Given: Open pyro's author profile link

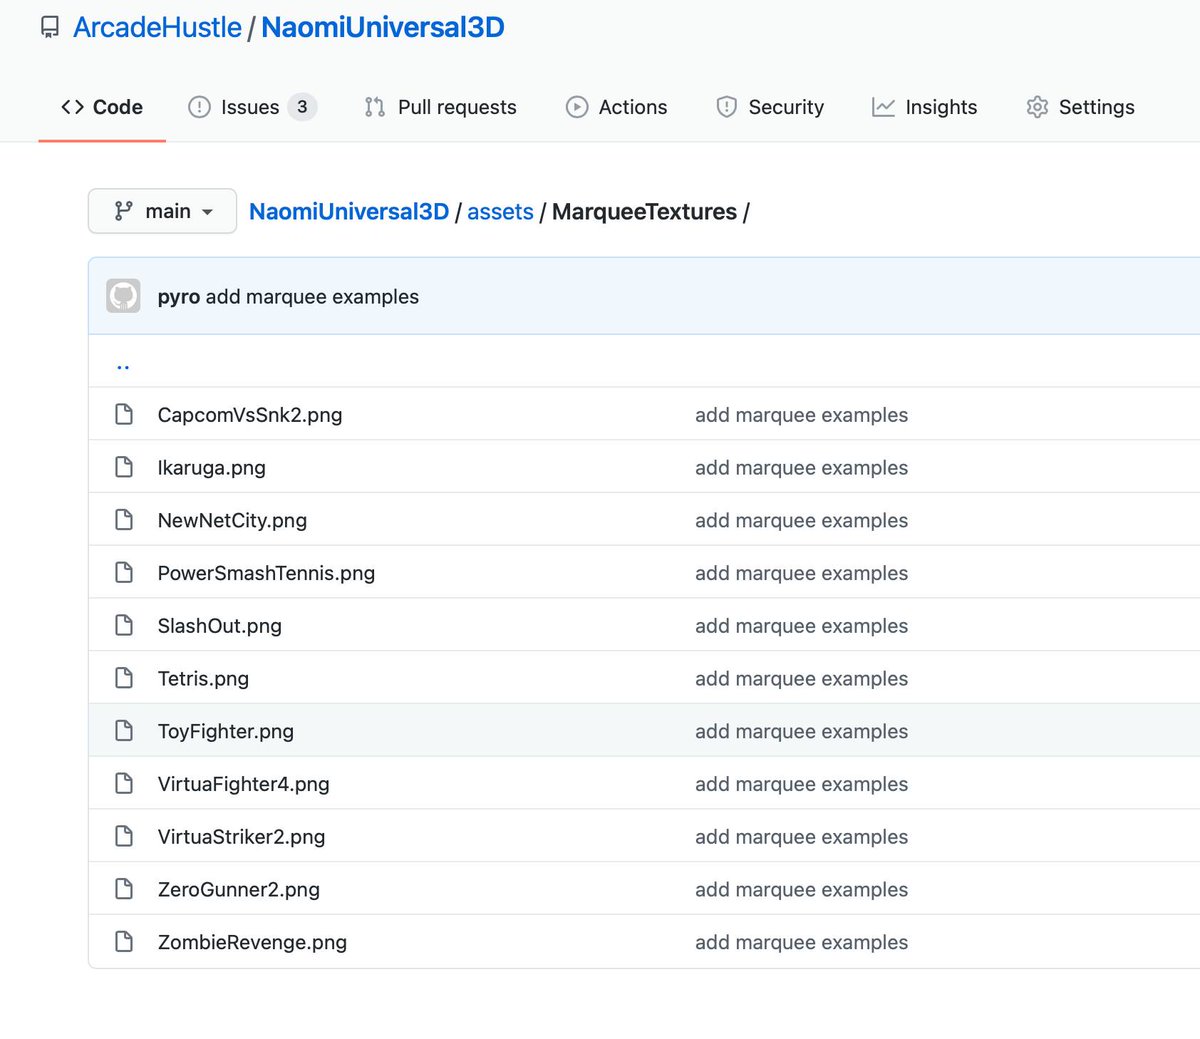Looking at the screenshot, I should [179, 297].
